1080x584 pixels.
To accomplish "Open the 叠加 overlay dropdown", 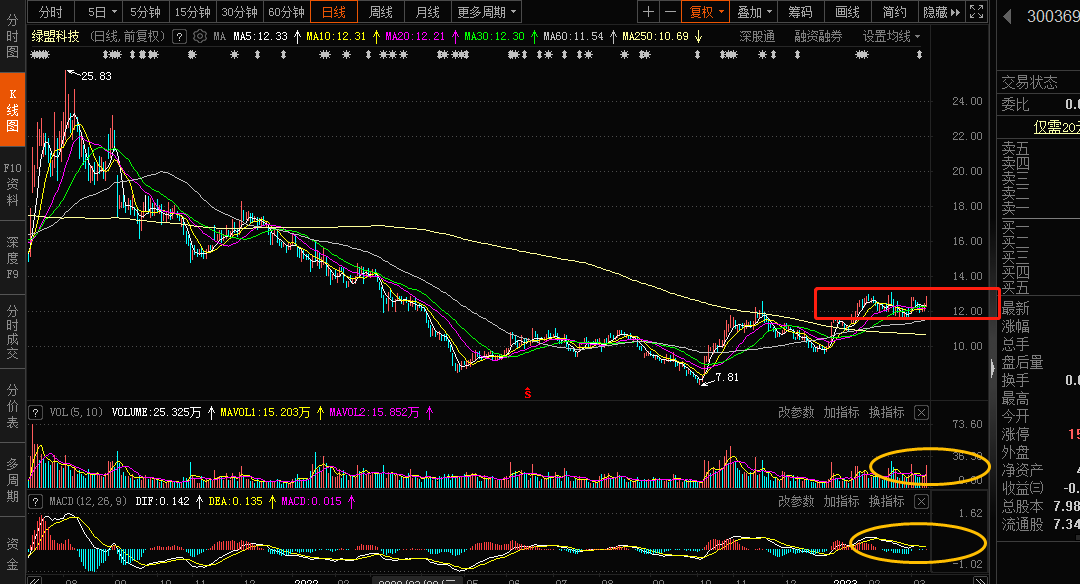I will (754, 12).
